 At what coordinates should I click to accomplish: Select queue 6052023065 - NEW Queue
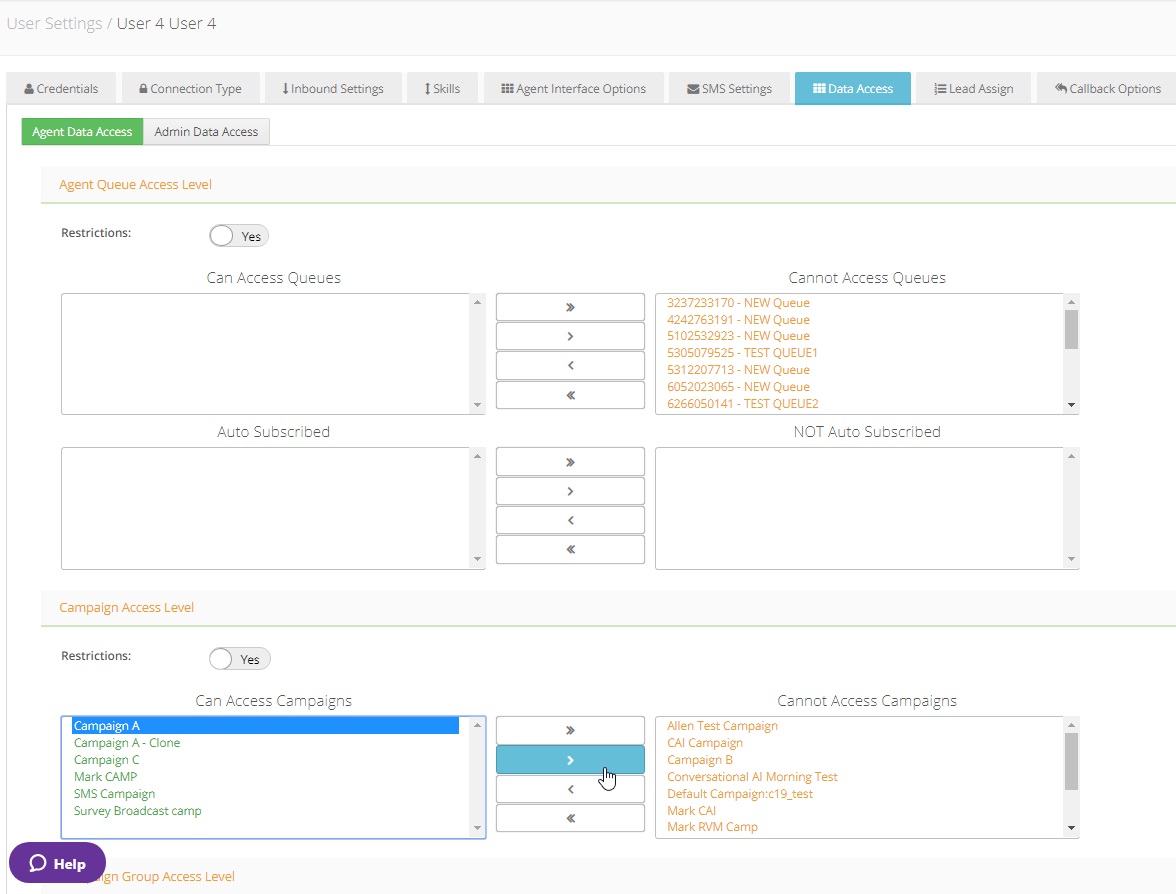(x=738, y=387)
